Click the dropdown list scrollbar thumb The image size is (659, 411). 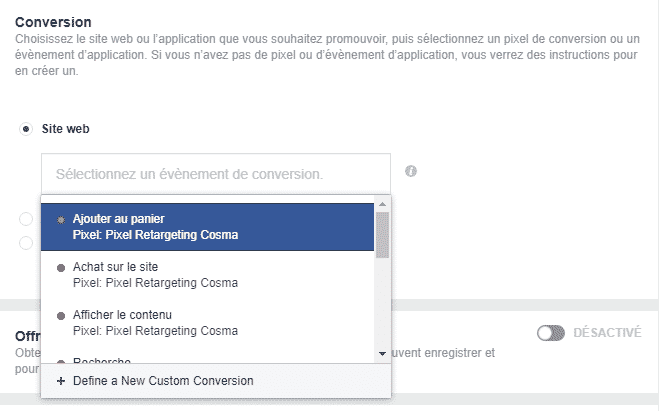(381, 232)
